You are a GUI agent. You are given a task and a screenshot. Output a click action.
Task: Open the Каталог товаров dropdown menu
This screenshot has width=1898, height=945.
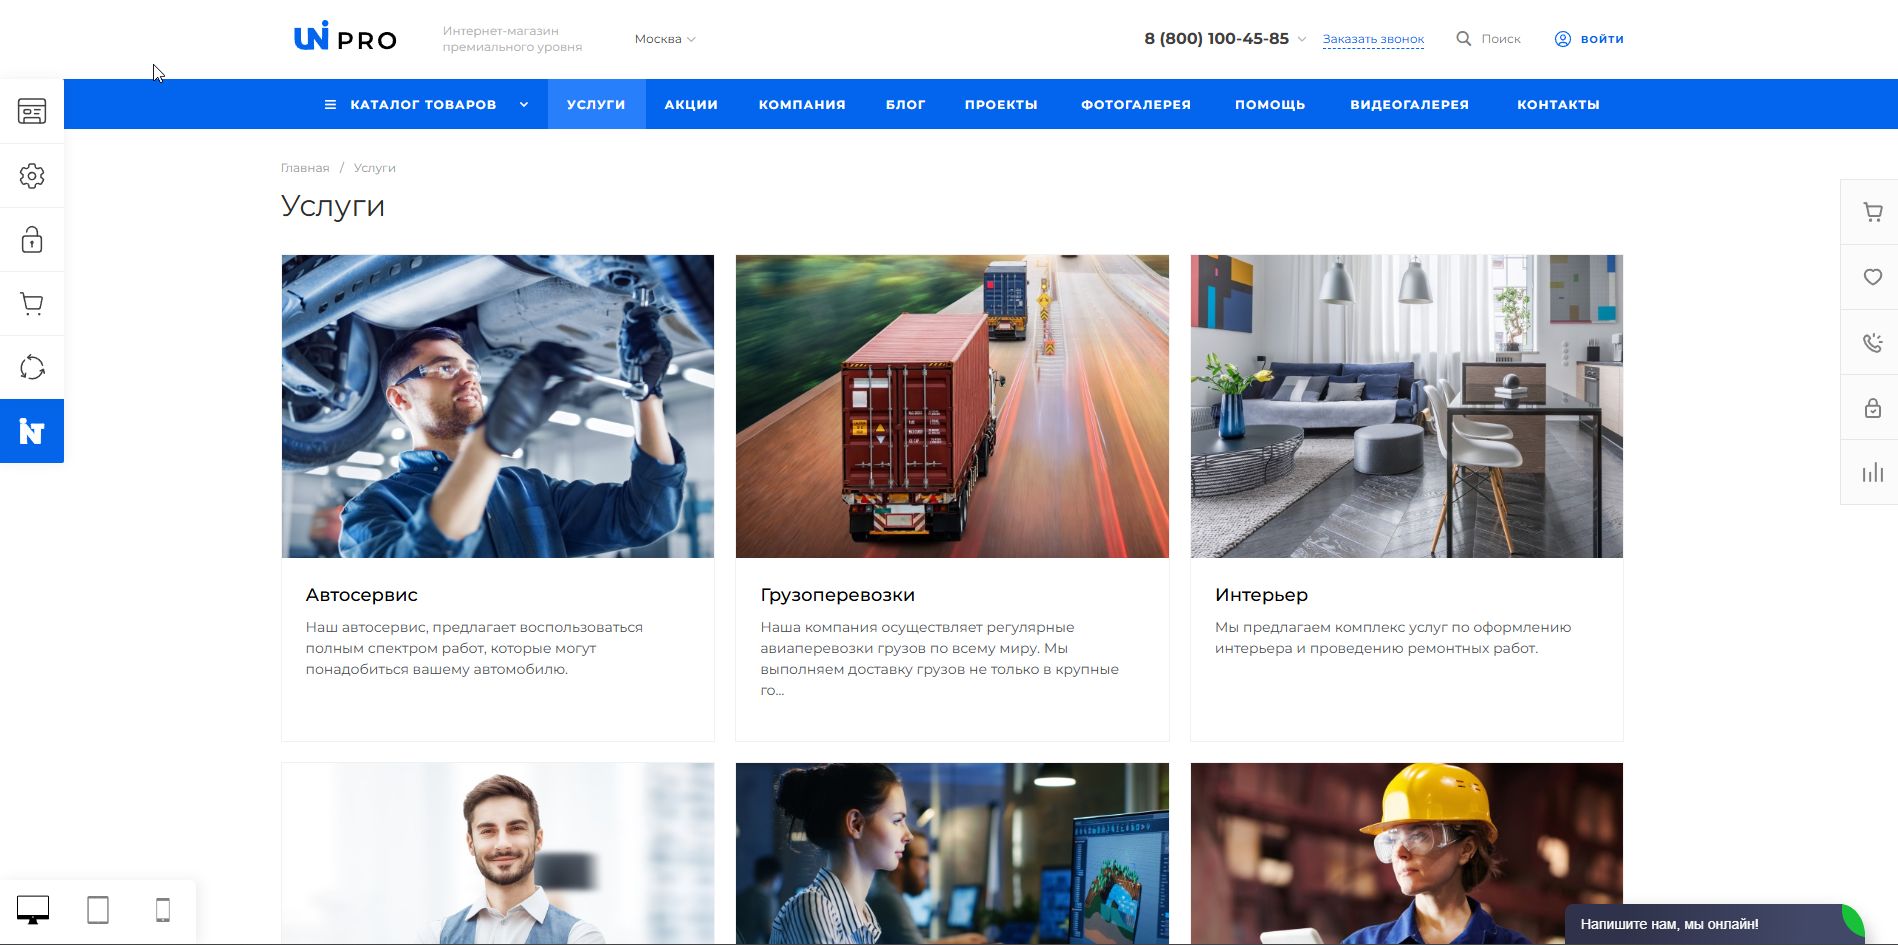(424, 105)
